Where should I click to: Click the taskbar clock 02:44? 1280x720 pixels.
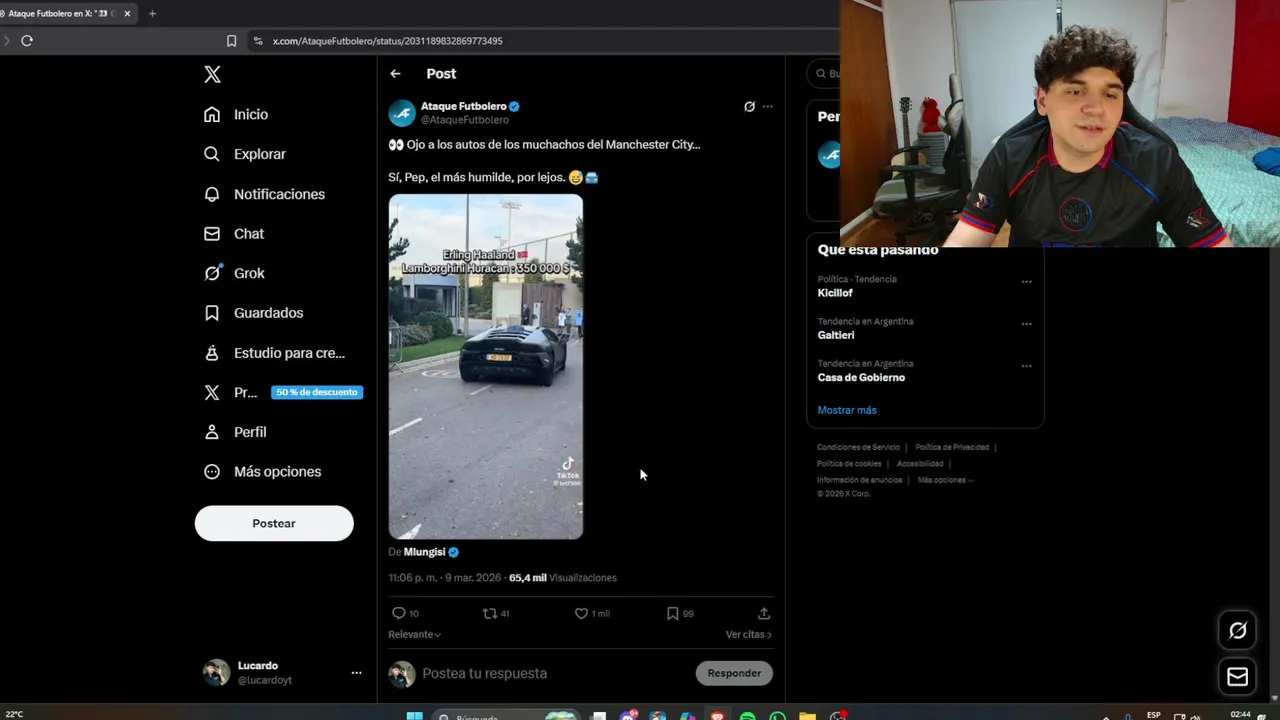coord(1240,715)
